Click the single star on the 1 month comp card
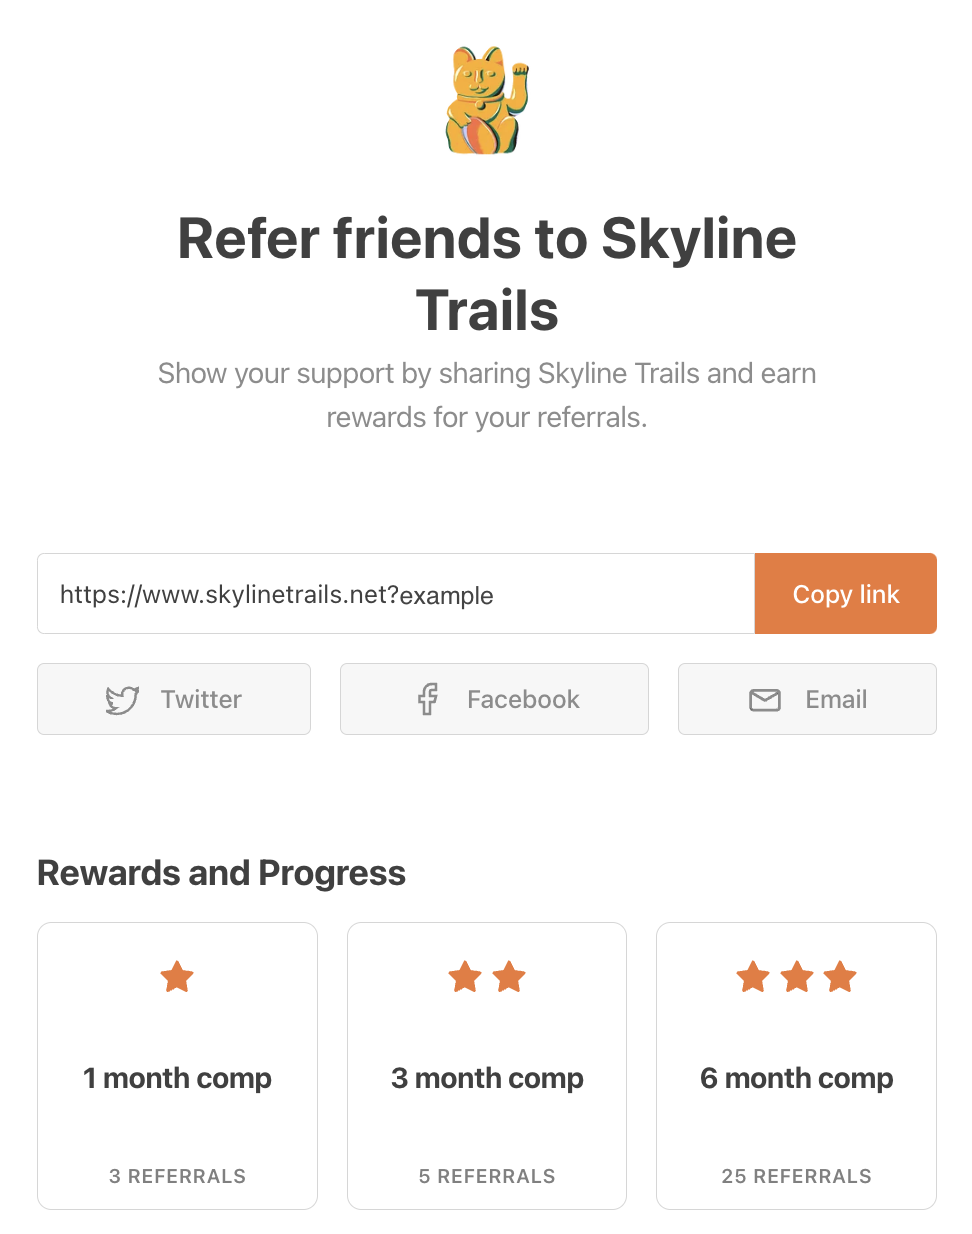Viewport: 972px width, 1234px height. coord(177,977)
